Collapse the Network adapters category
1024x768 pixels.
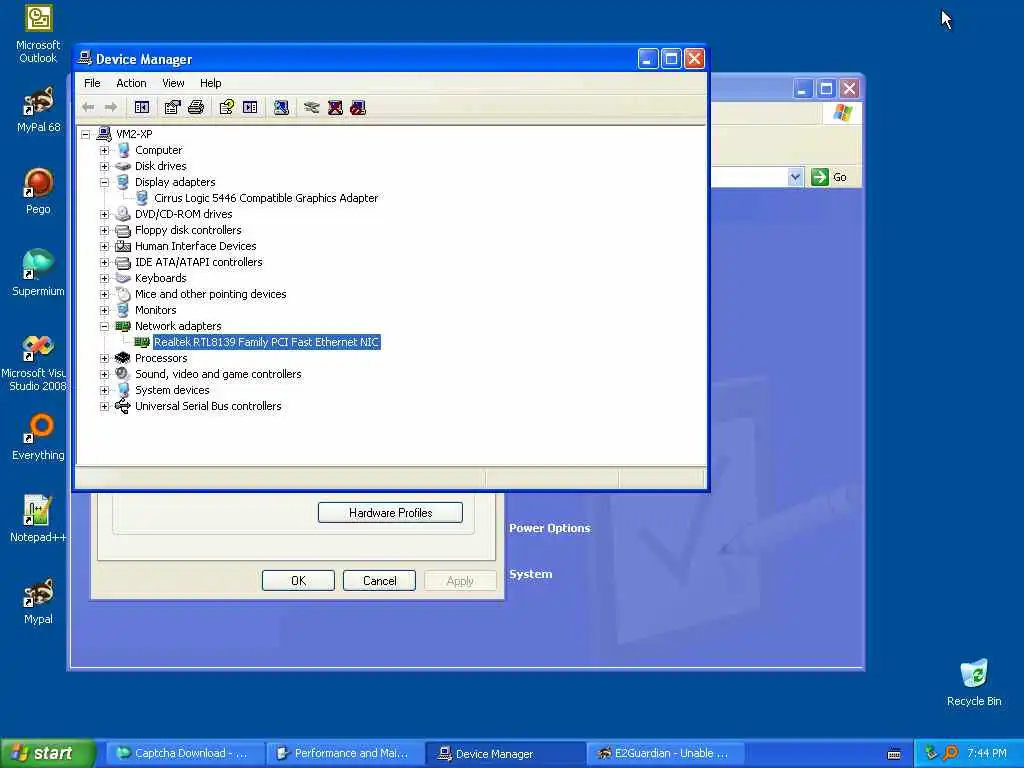[x=104, y=326]
